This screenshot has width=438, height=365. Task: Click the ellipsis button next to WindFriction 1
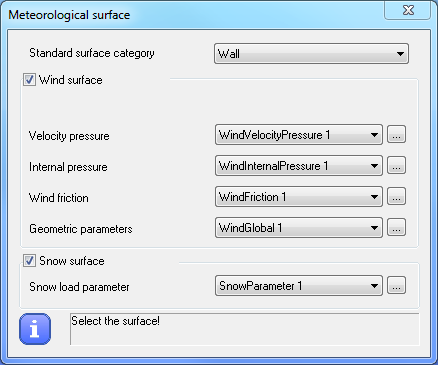396,196
